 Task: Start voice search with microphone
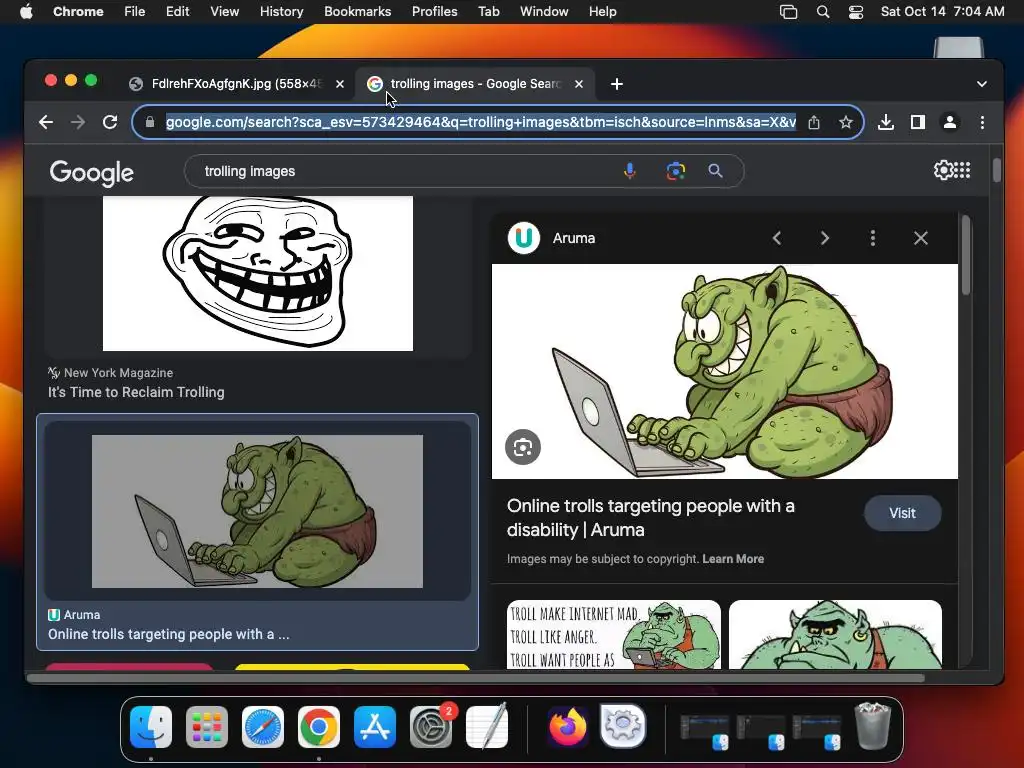[x=630, y=171]
